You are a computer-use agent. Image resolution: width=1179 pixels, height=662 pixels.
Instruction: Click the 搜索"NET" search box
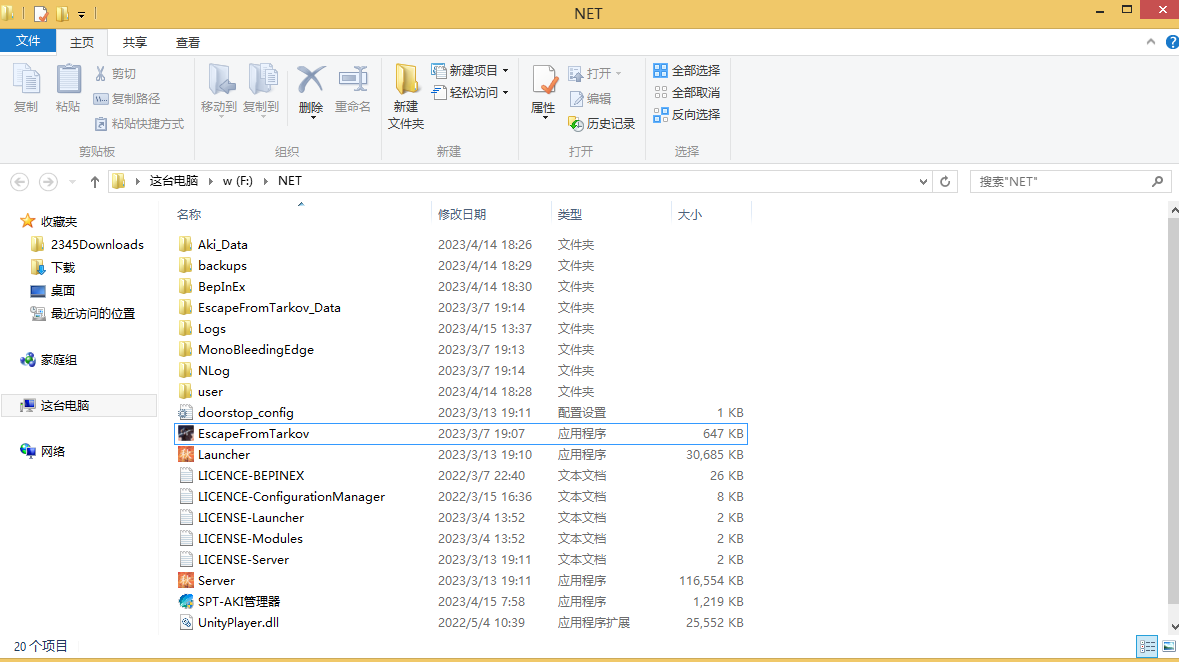click(x=1060, y=181)
